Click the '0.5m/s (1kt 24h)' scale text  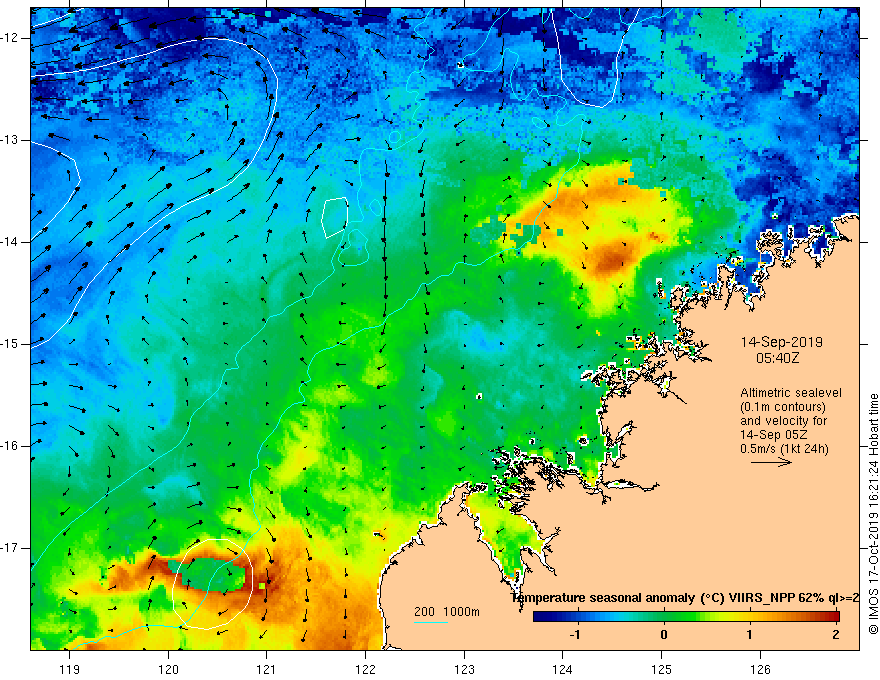click(x=784, y=448)
